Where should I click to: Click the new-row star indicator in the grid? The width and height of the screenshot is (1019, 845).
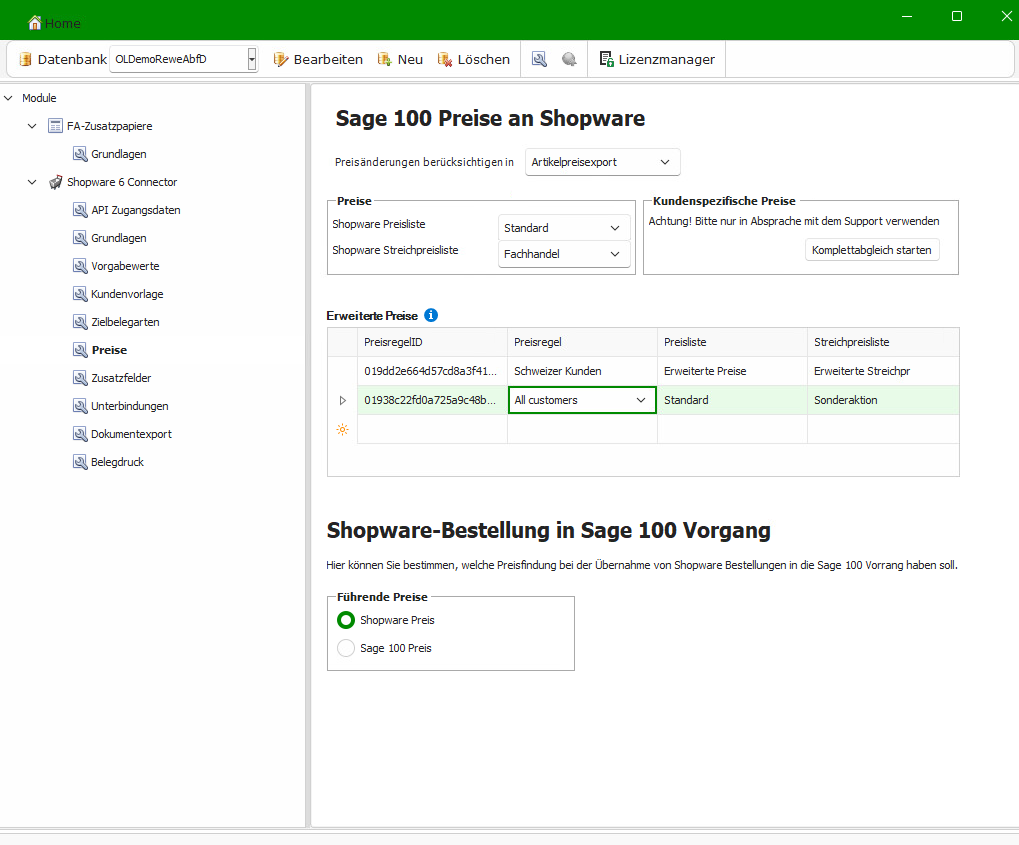(x=342, y=430)
